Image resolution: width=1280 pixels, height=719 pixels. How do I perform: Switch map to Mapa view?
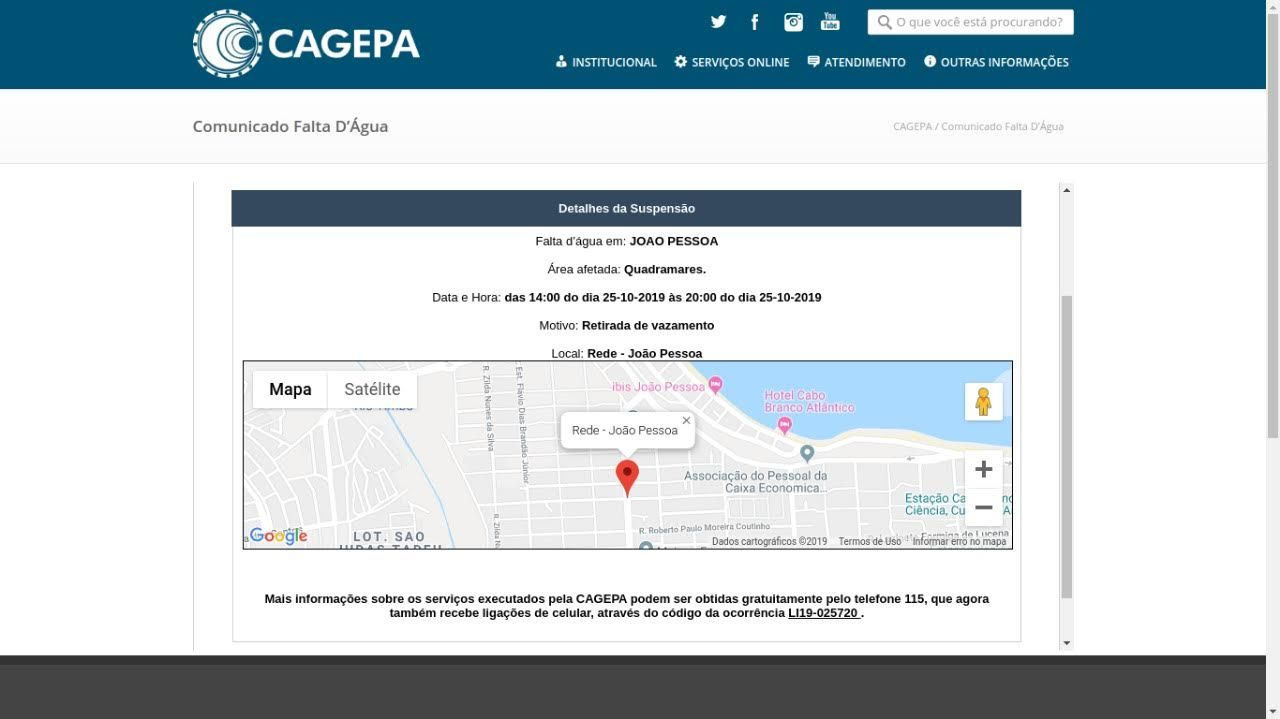point(290,389)
